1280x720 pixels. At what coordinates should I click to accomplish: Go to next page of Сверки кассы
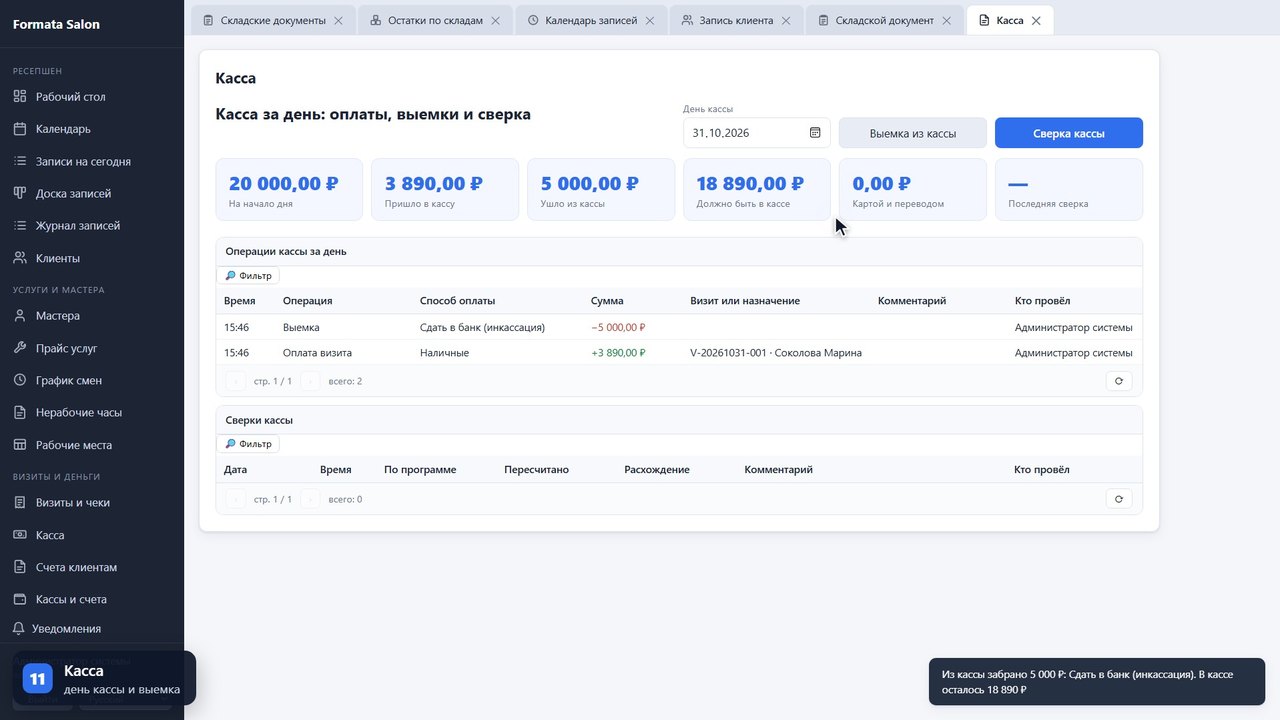[x=310, y=499]
